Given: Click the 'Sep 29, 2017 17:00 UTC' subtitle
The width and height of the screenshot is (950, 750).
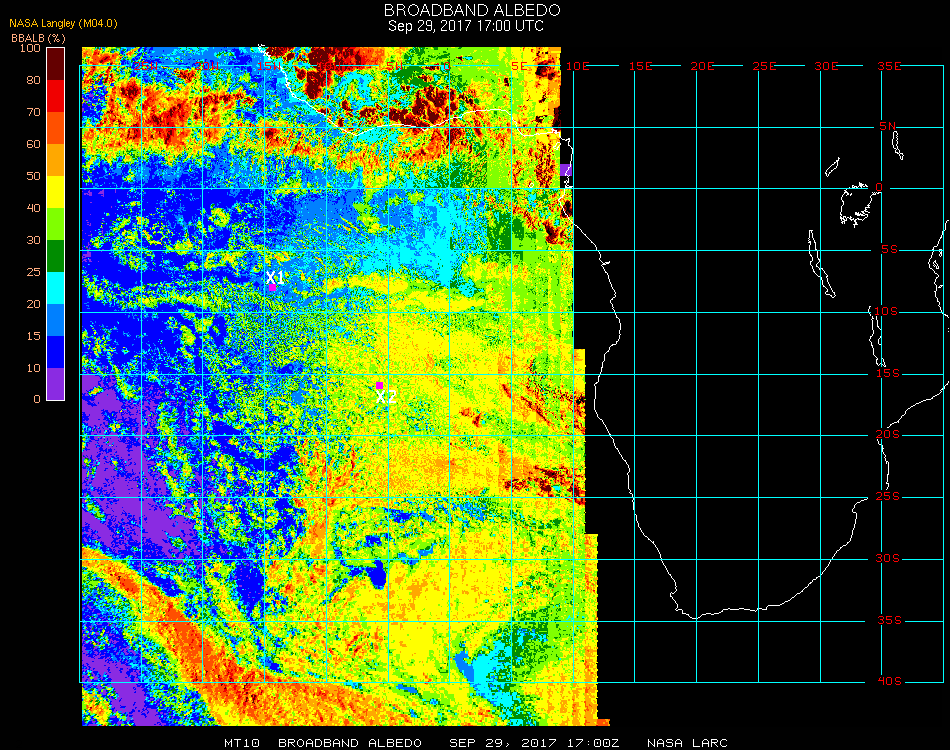Looking at the screenshot, I should point(466,26).
